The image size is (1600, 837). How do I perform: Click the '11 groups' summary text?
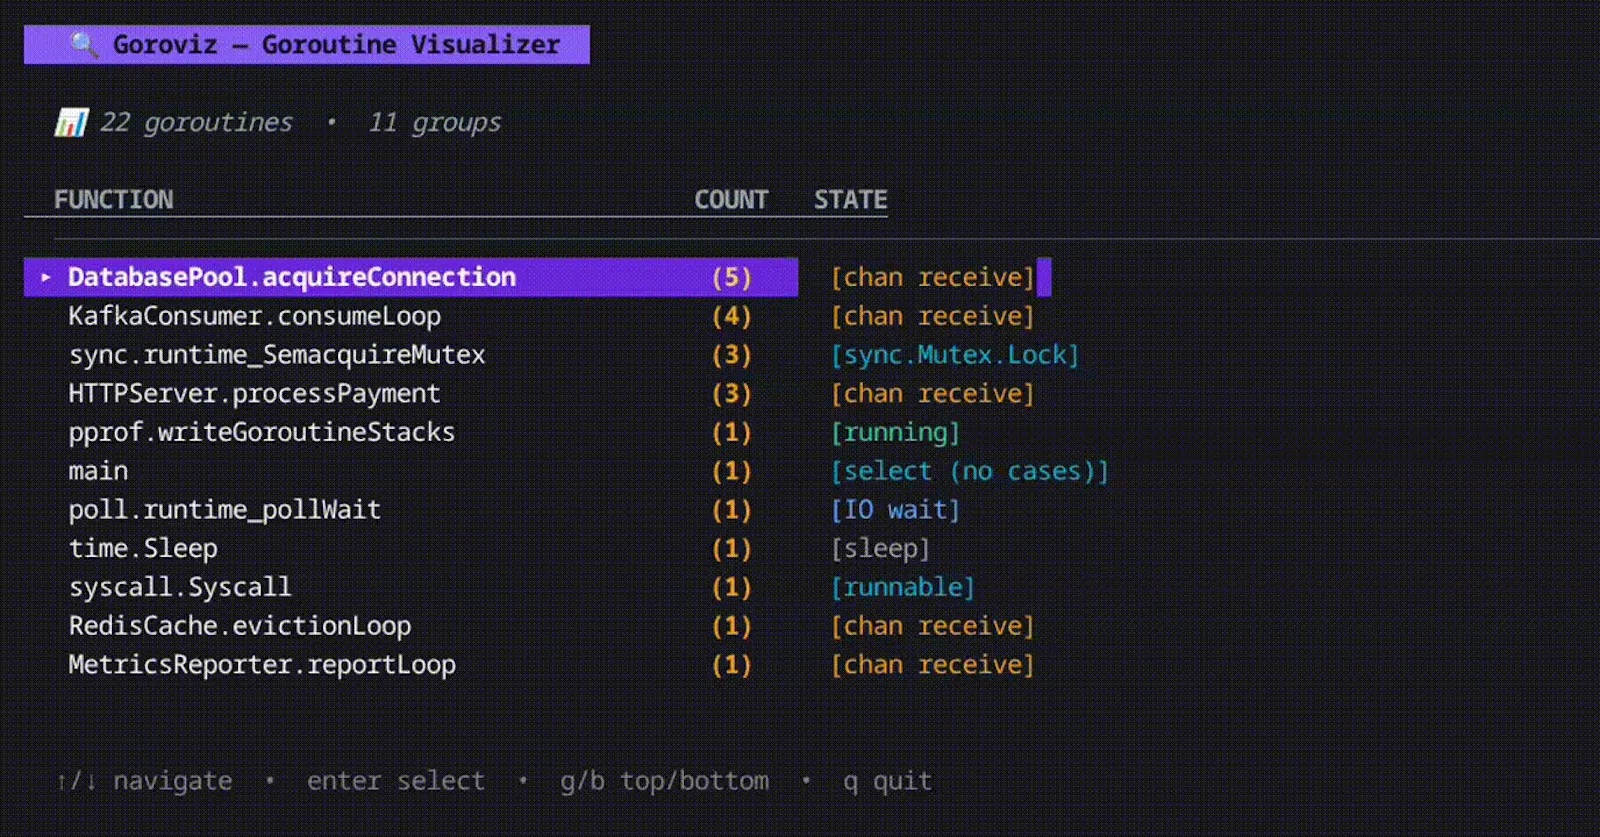coord(435,123)
